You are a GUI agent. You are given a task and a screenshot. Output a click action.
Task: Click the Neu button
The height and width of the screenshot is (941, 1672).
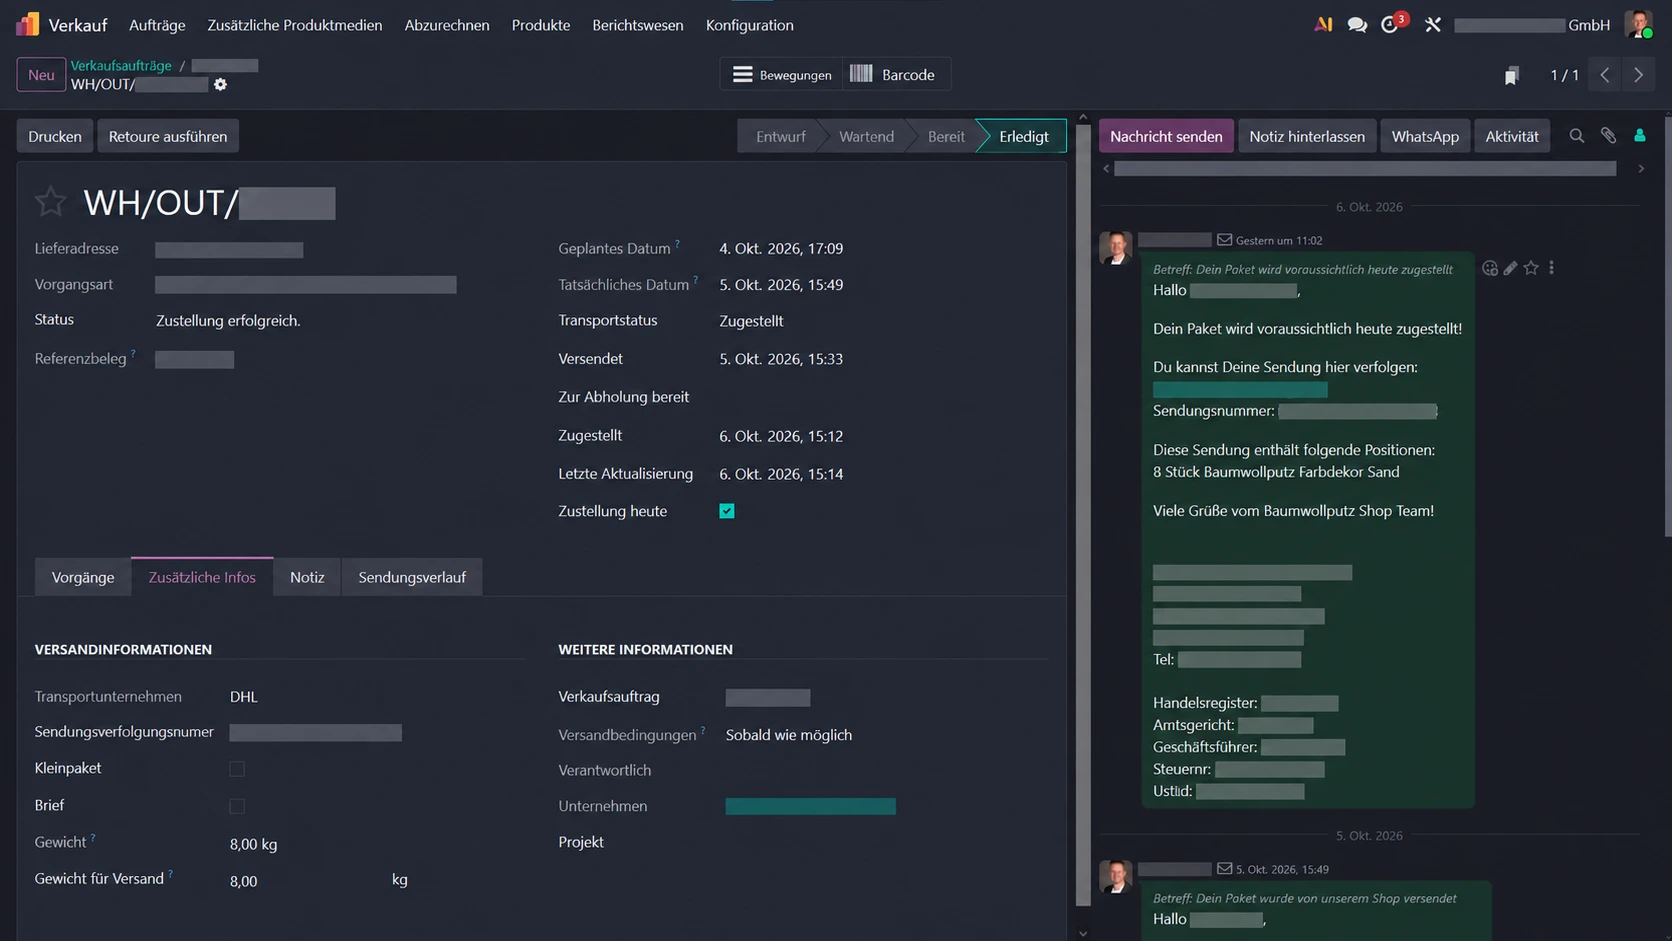point(41,75)
